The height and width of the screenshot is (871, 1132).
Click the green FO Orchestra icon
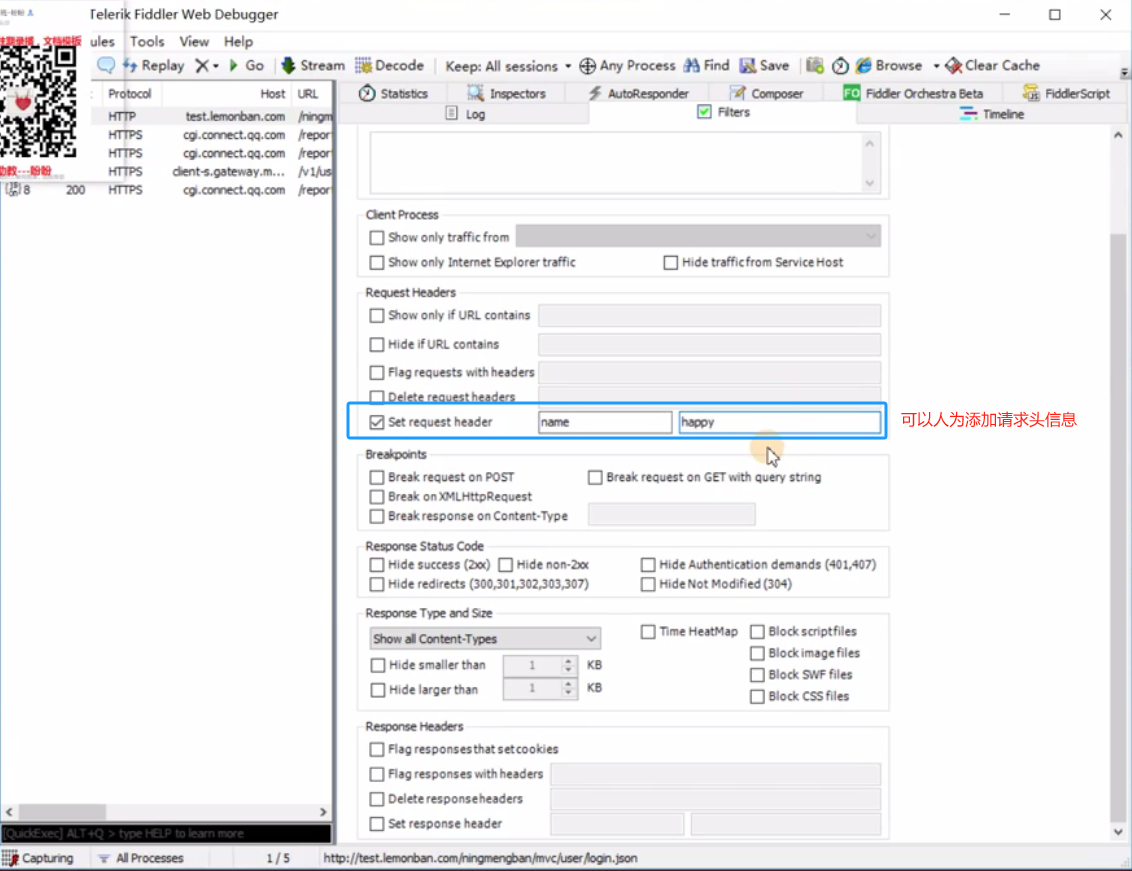[x=851, y=93]
